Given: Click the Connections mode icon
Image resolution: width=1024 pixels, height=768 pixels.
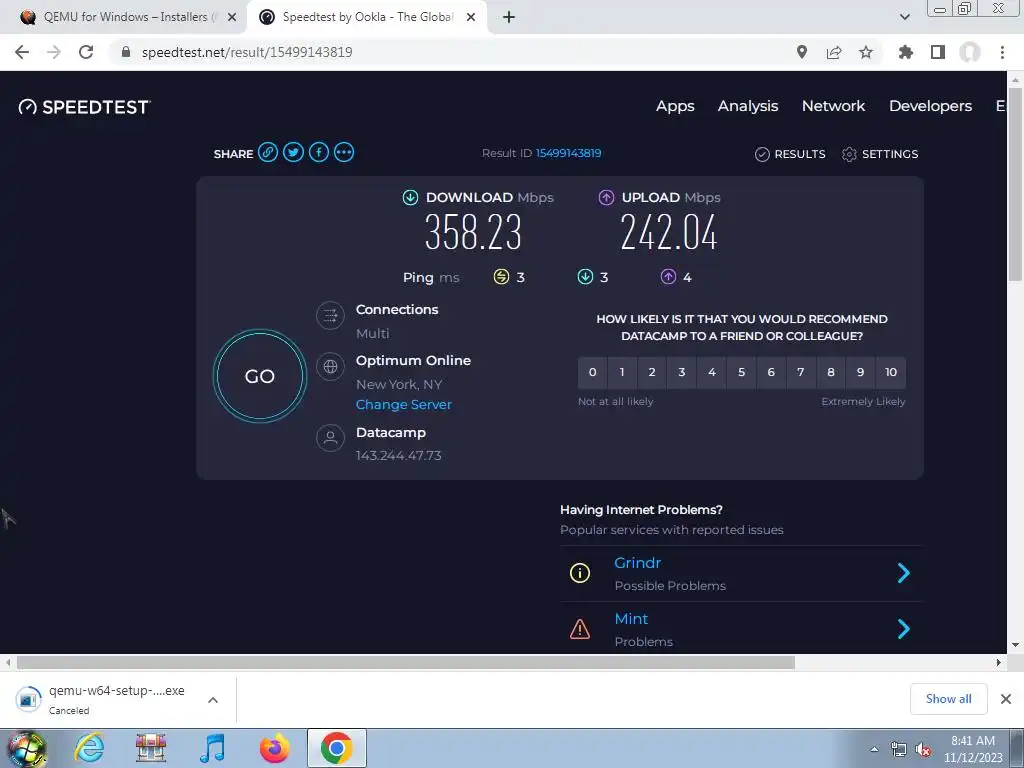Looking at the screenshot, I should [330, 316].
